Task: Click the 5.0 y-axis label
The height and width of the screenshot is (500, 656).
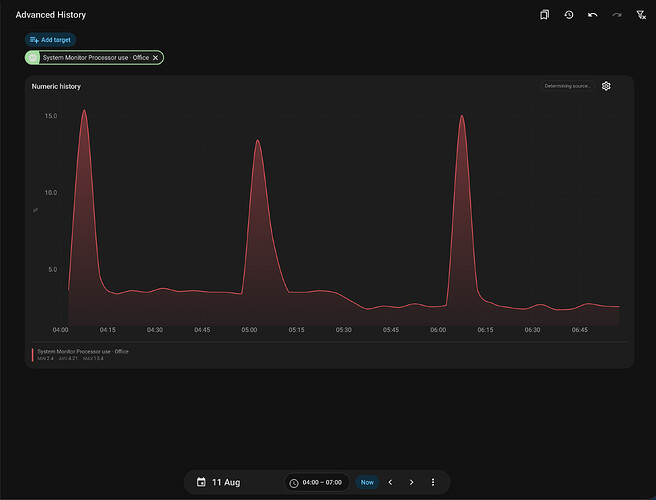Action: click(53, 269)
